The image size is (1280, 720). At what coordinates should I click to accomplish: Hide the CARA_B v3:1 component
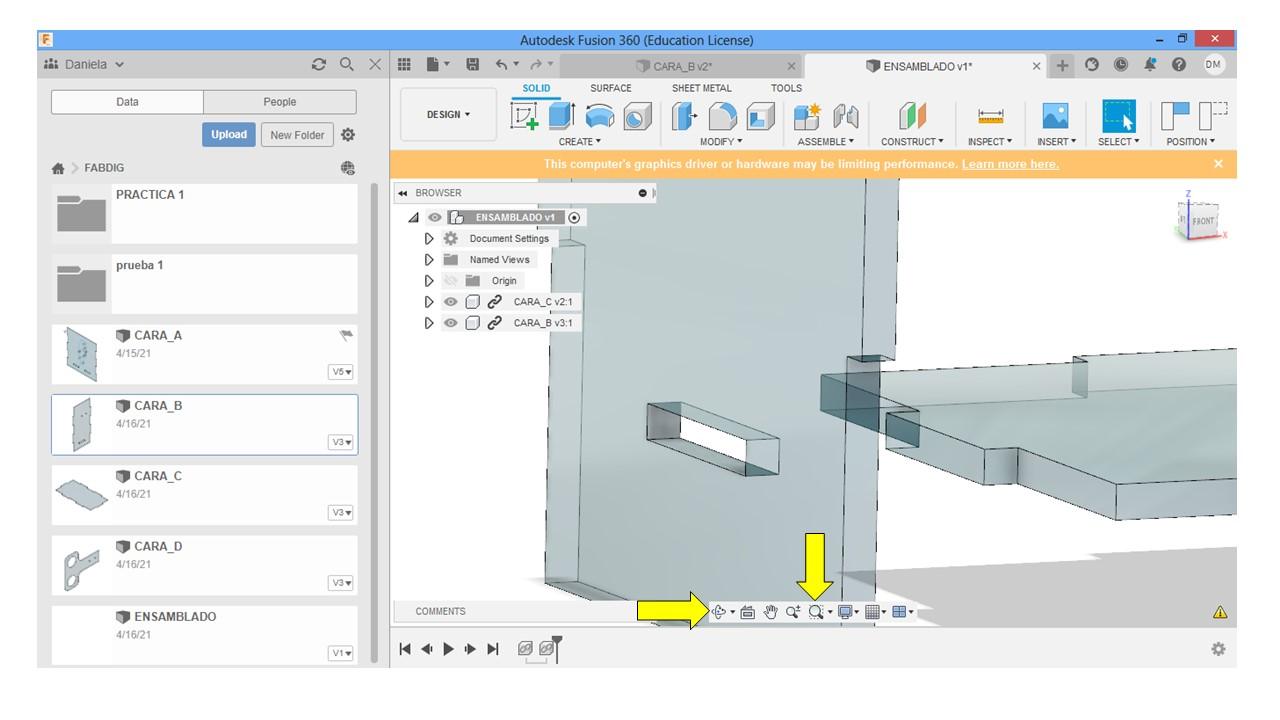pyautogui.click(x=450, y=323)
